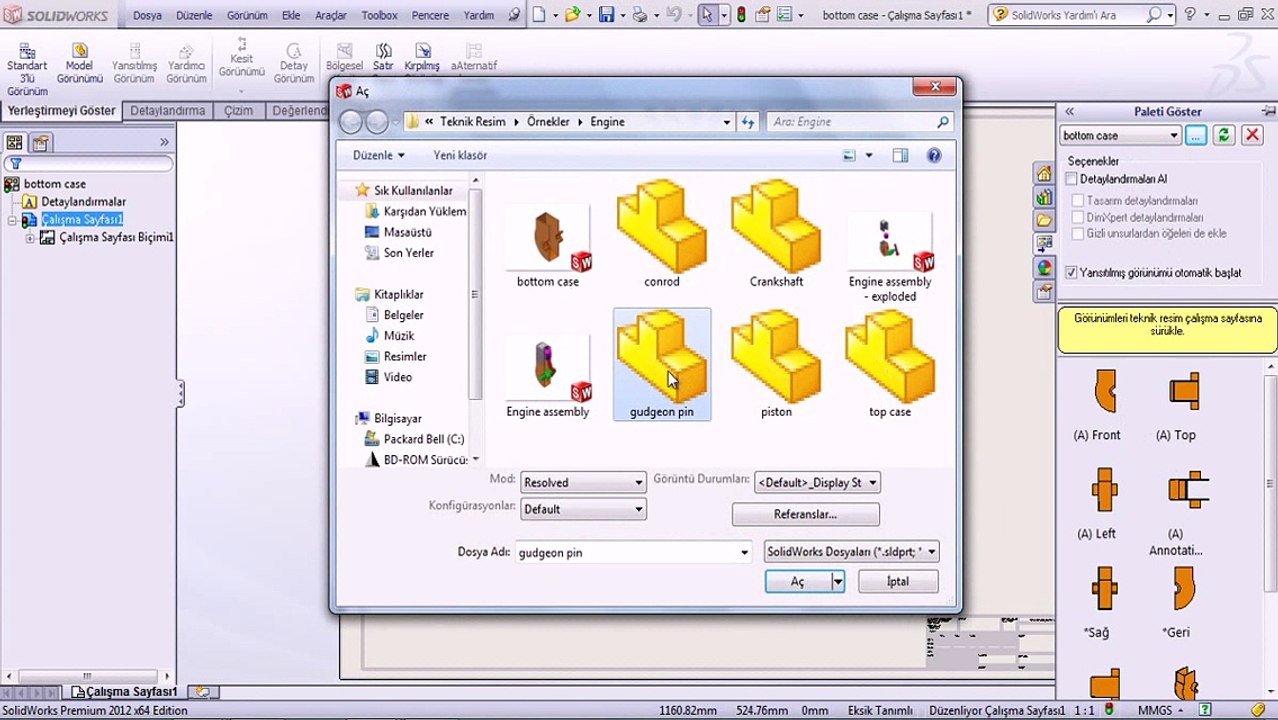Open the SolidWorks Dosyaları file type dropdown
1278x720 pixels.
(851, 551)
